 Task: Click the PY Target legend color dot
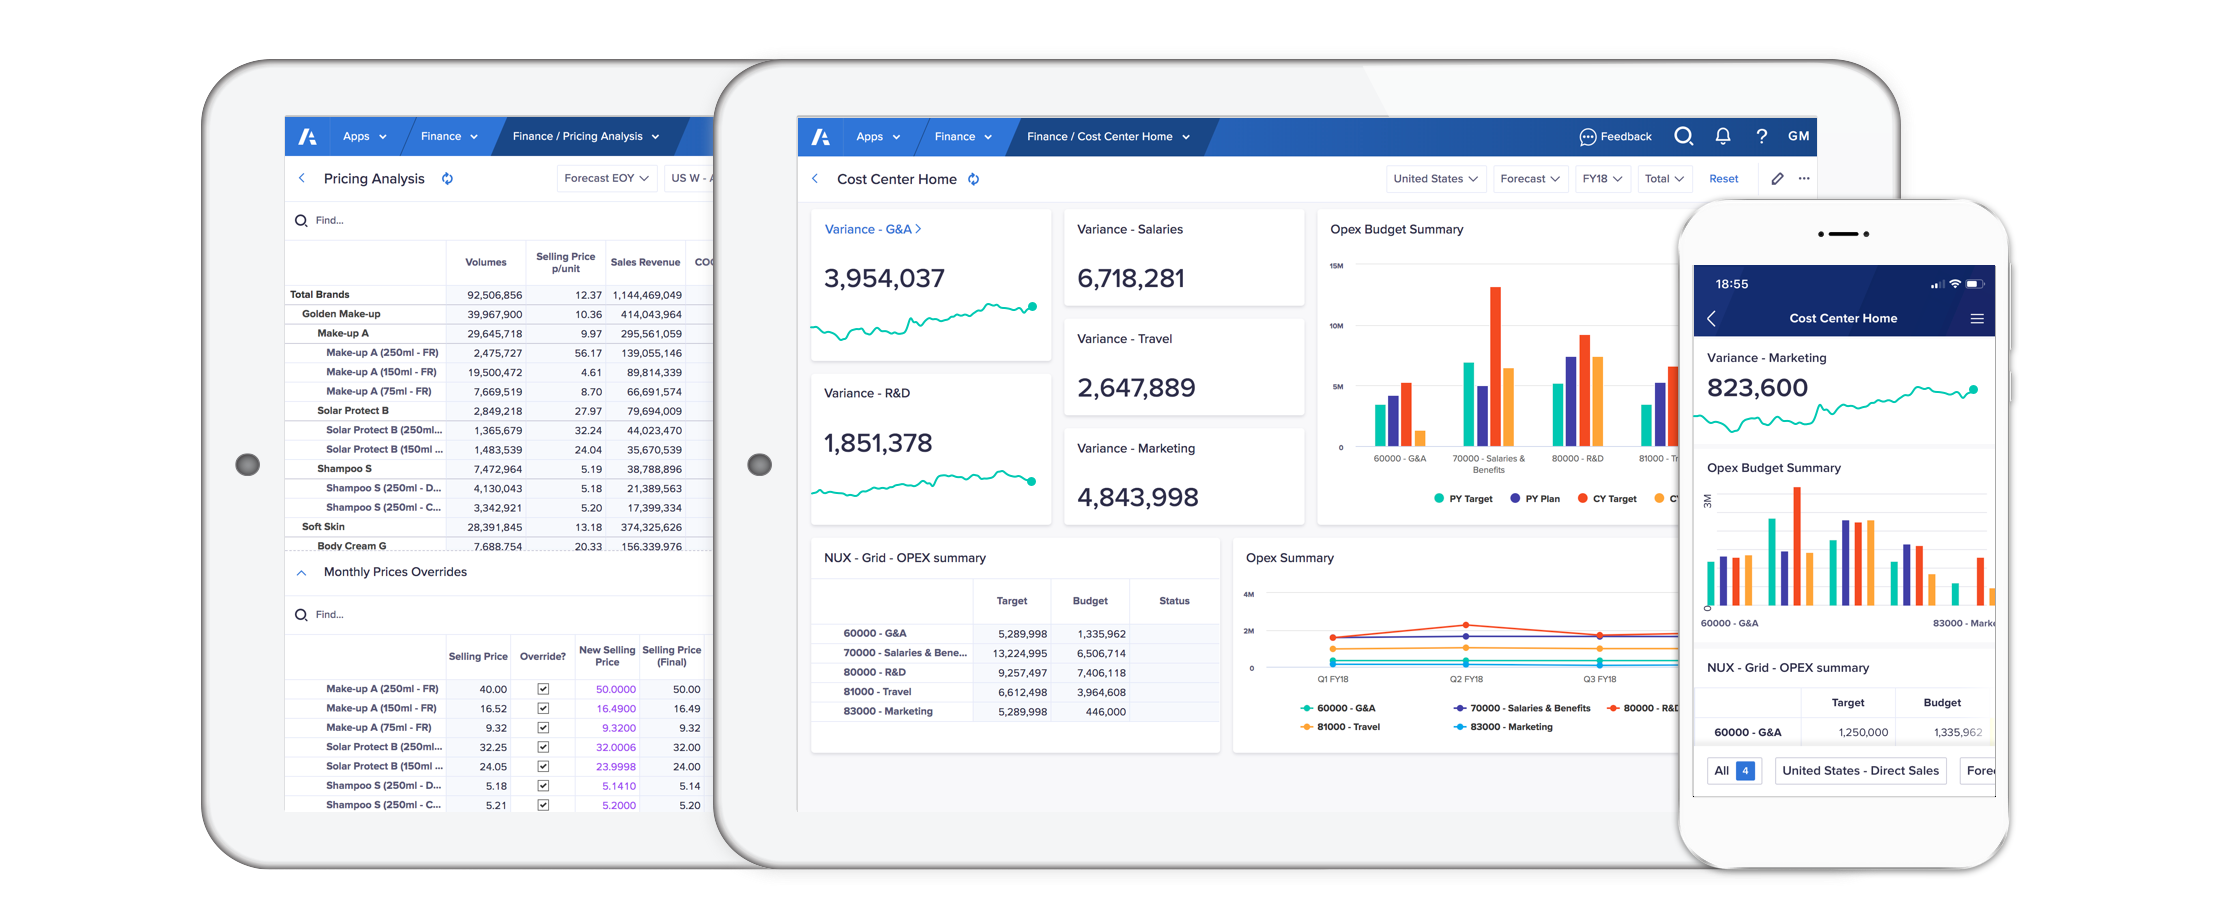tap(1438, 498)
